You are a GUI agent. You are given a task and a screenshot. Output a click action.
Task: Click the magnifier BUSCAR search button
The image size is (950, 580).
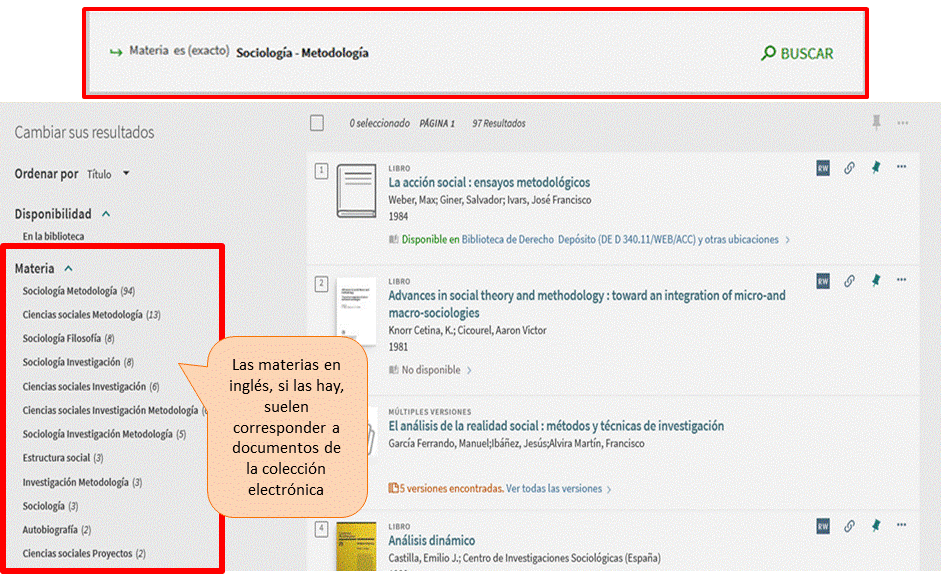797,54
